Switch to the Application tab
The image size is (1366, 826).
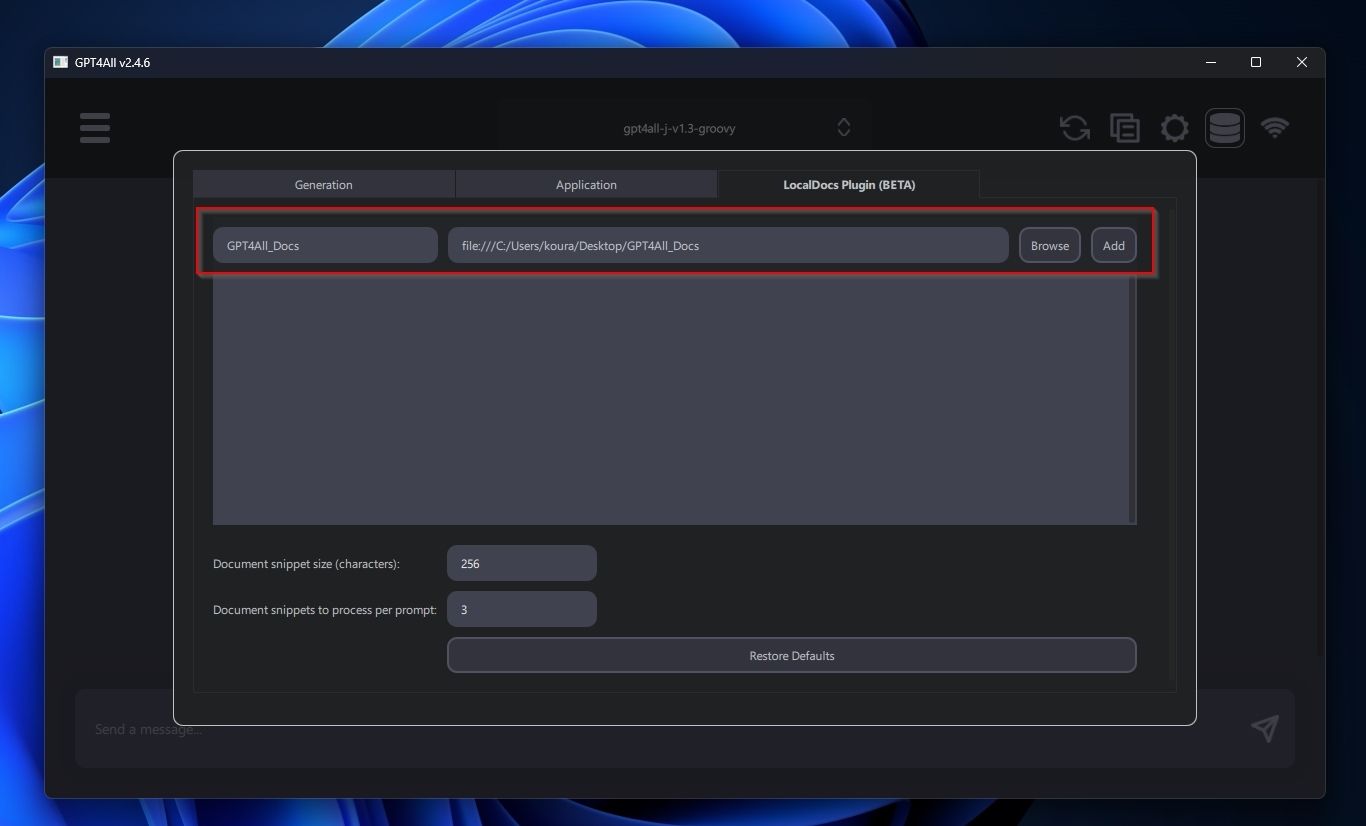[586, 184]
